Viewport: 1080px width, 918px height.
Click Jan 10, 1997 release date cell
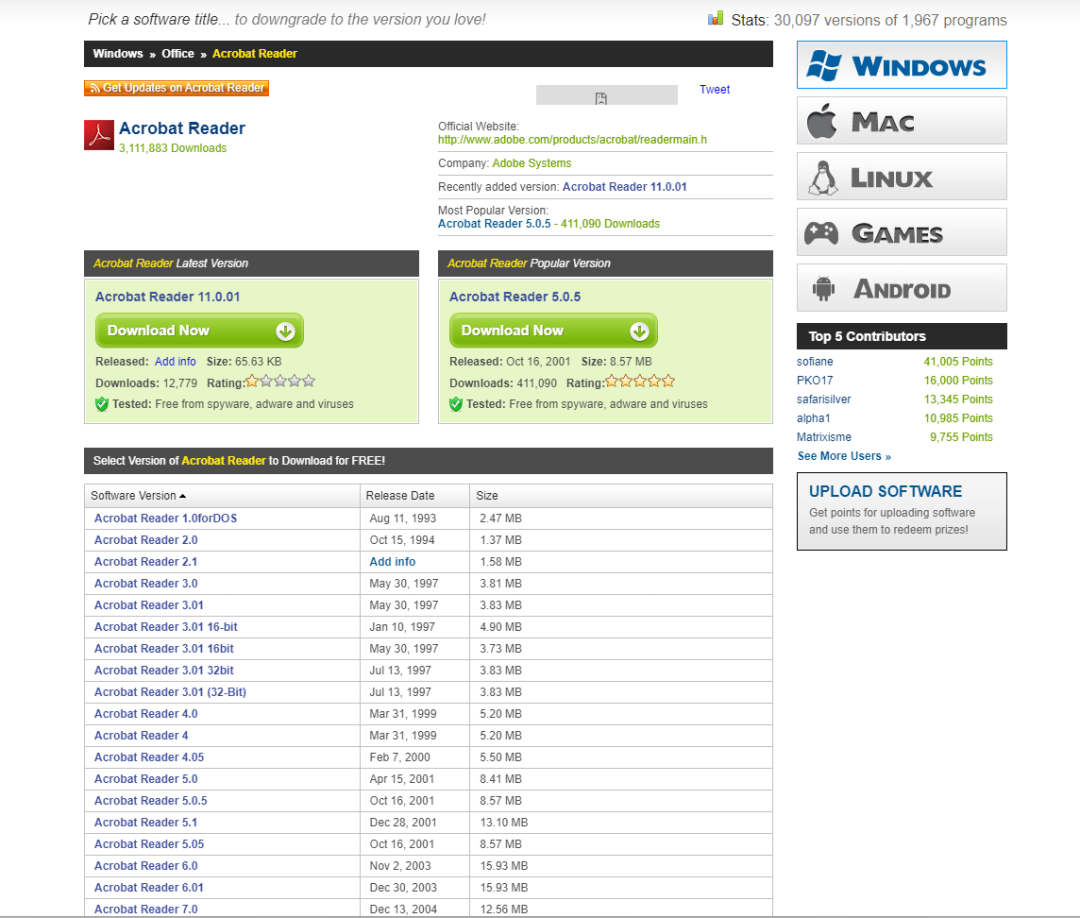[x=402, y=627]
